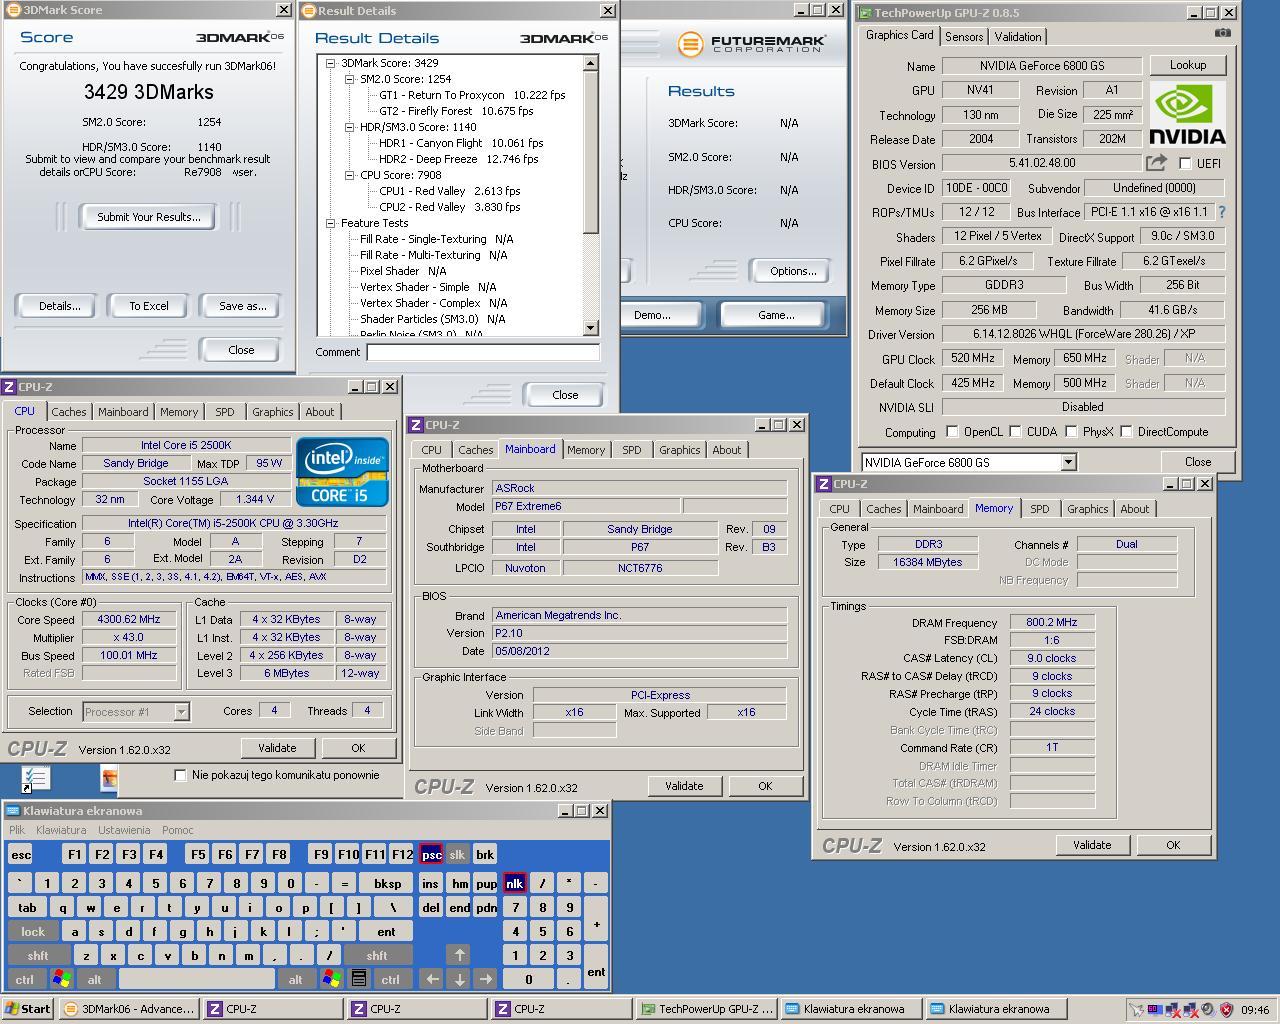Toggle the CUDA checkbox

[1015, 432]
